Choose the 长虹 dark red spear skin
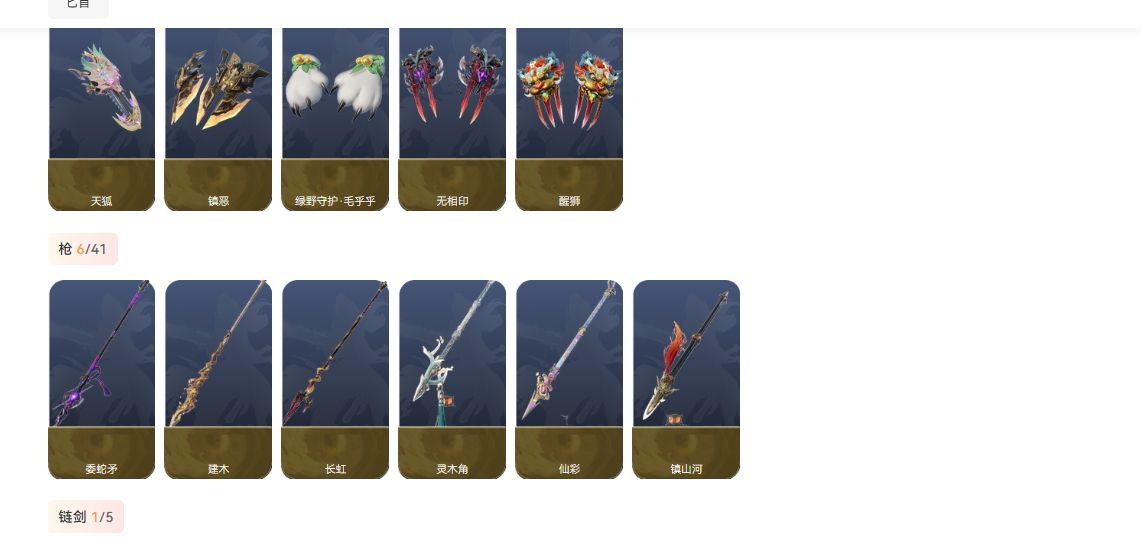The width and height of the screenshot is (1141, 543). coord(335,379)
